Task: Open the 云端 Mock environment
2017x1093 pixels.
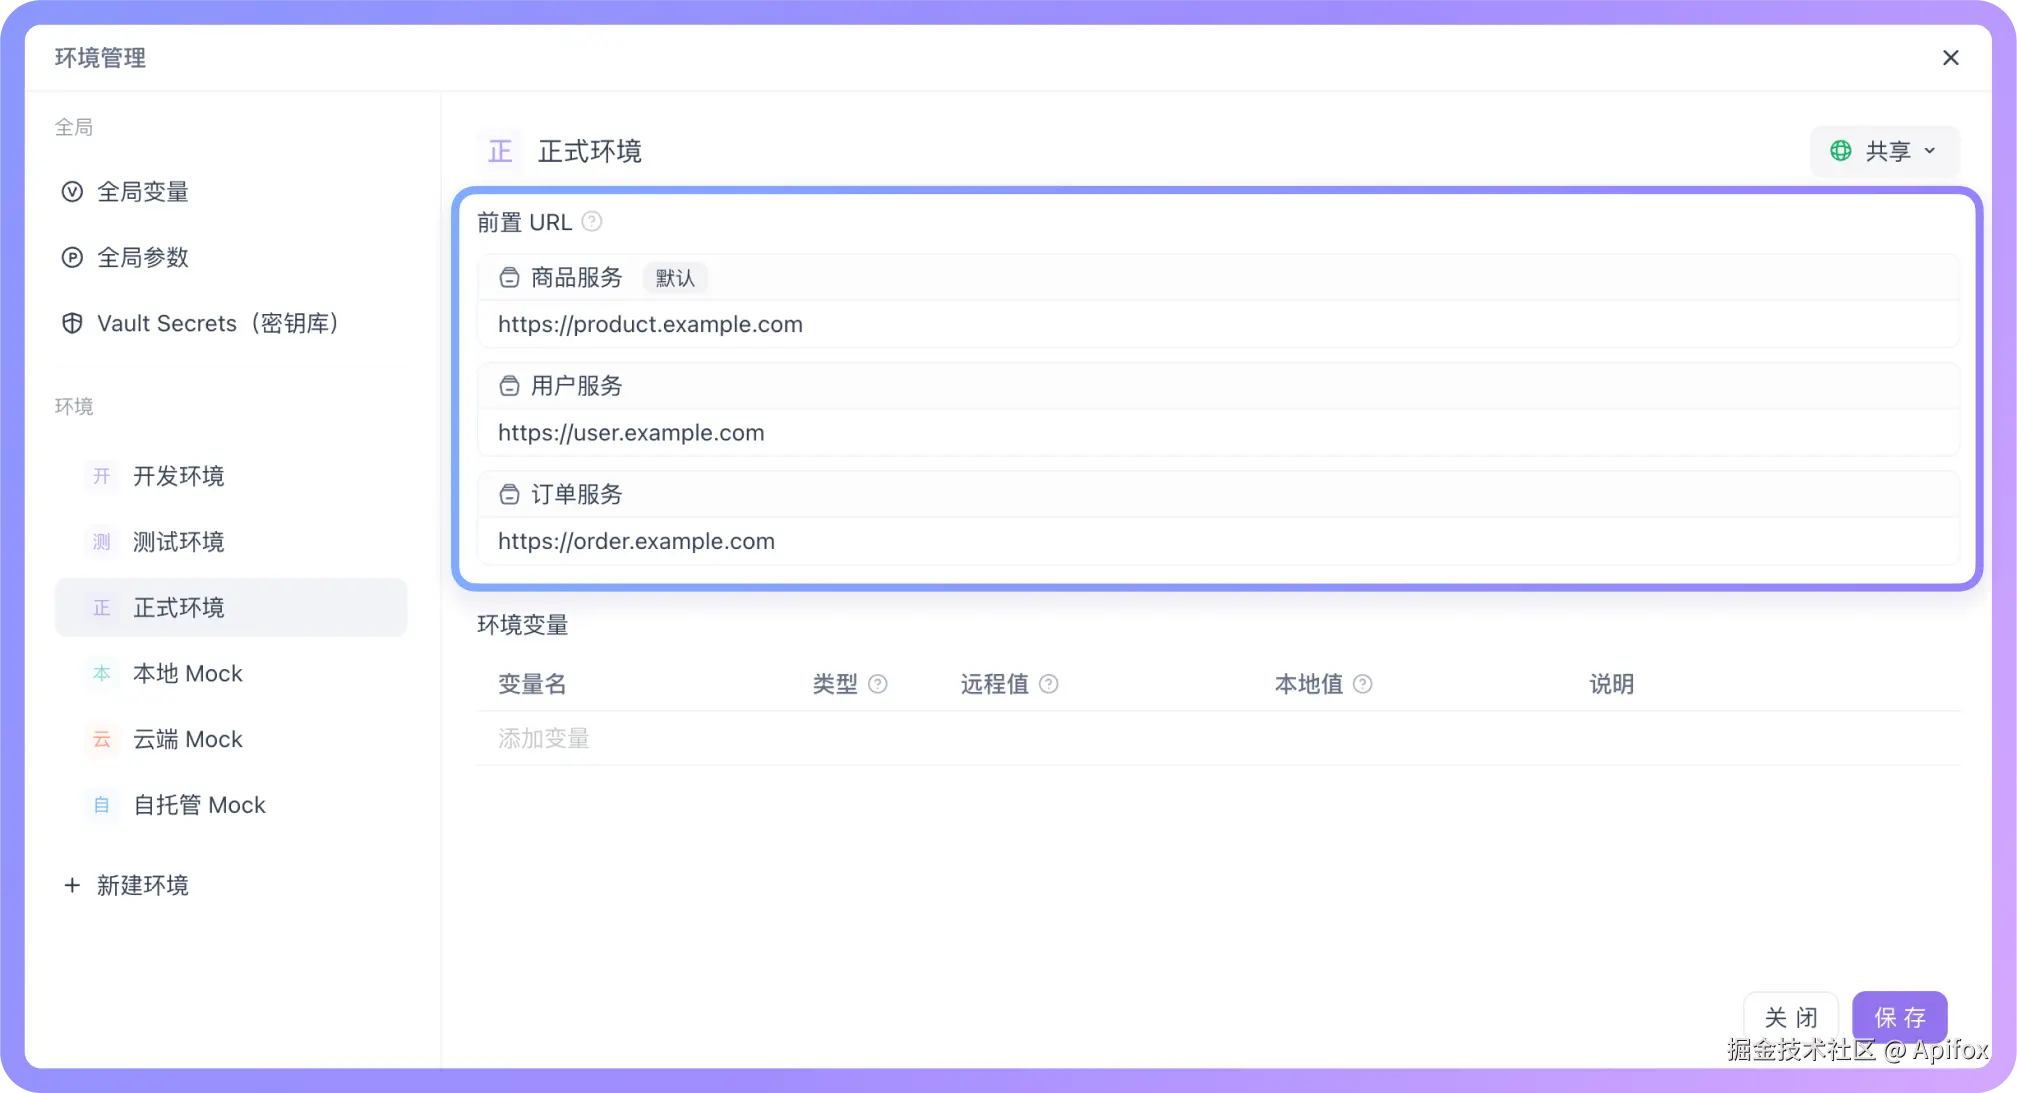Action: pos(188,739)
